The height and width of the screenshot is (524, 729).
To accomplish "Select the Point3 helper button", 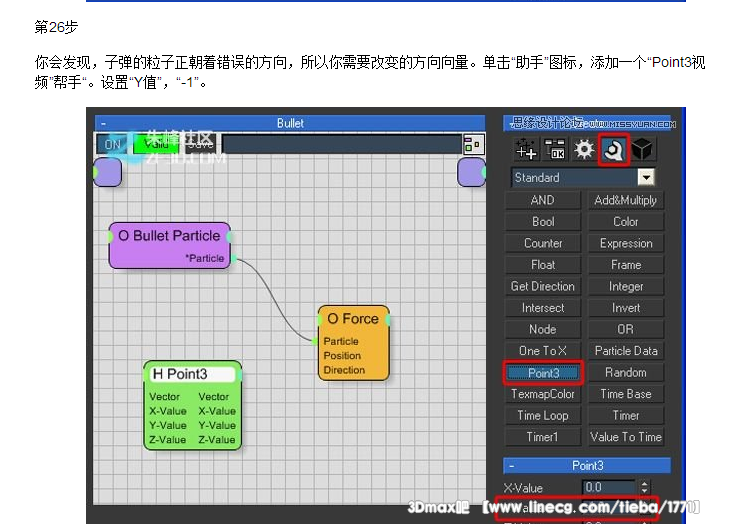I will click(x=543, y=373).
